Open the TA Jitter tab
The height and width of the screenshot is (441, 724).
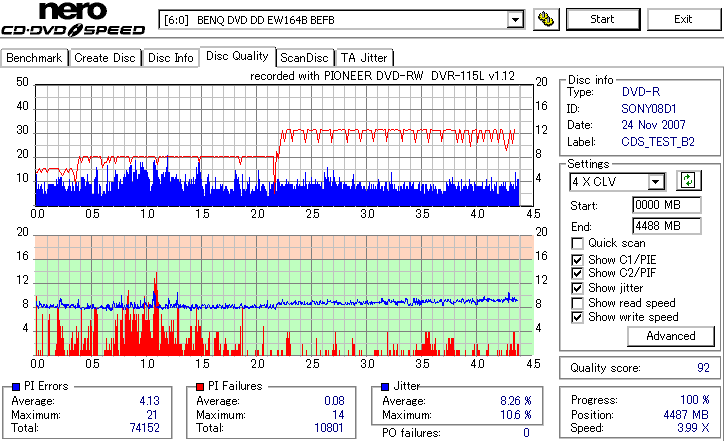click(x=364, y=58)
